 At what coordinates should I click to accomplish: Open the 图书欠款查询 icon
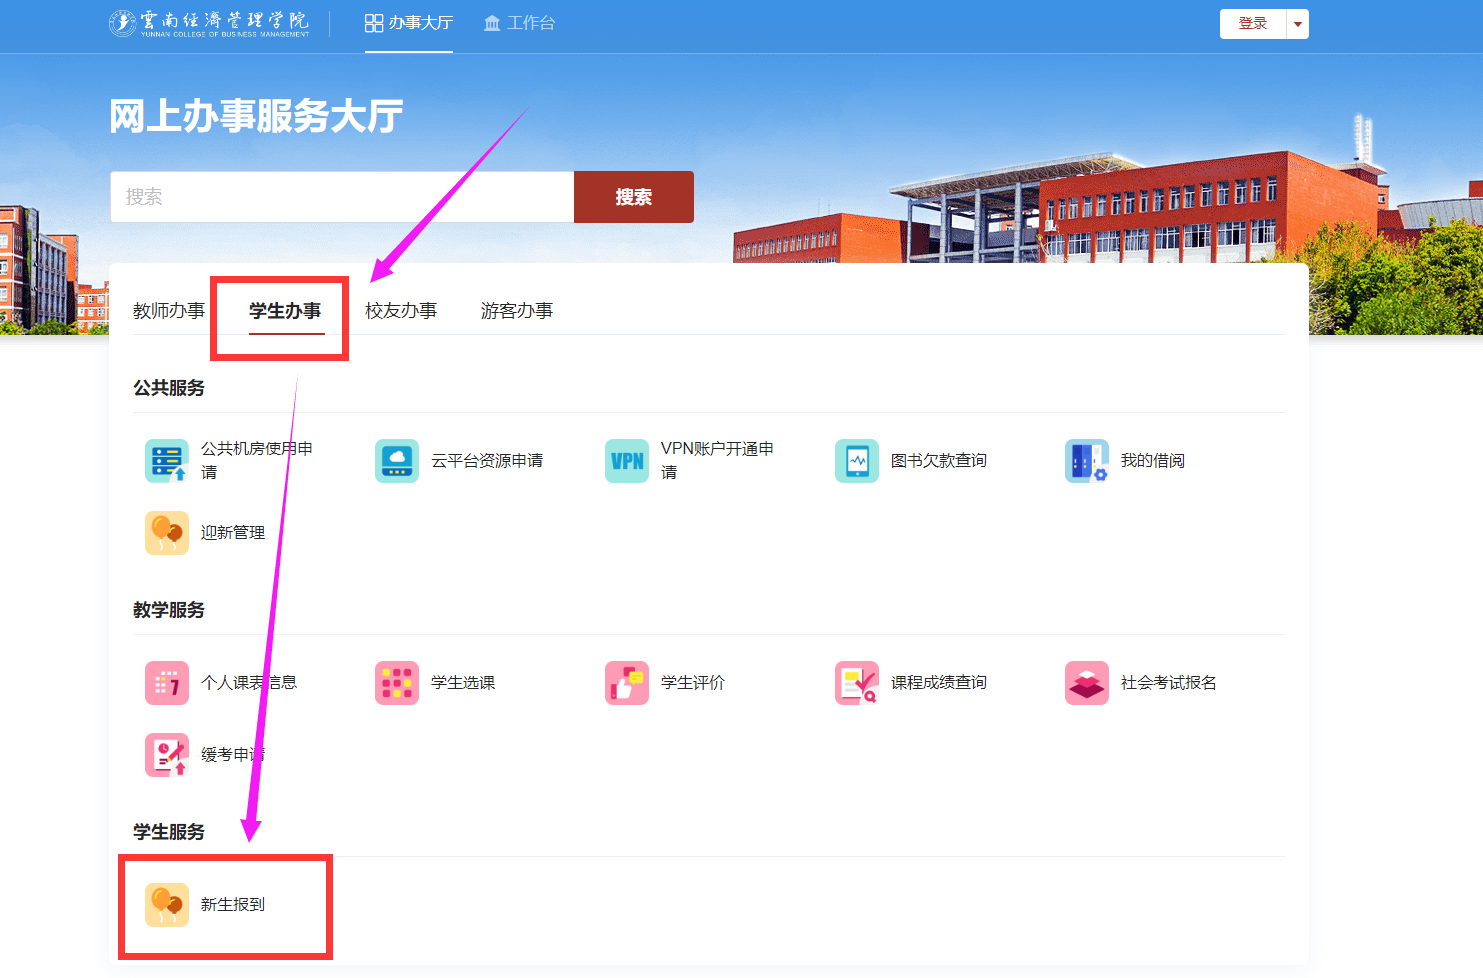pos(856,461)
